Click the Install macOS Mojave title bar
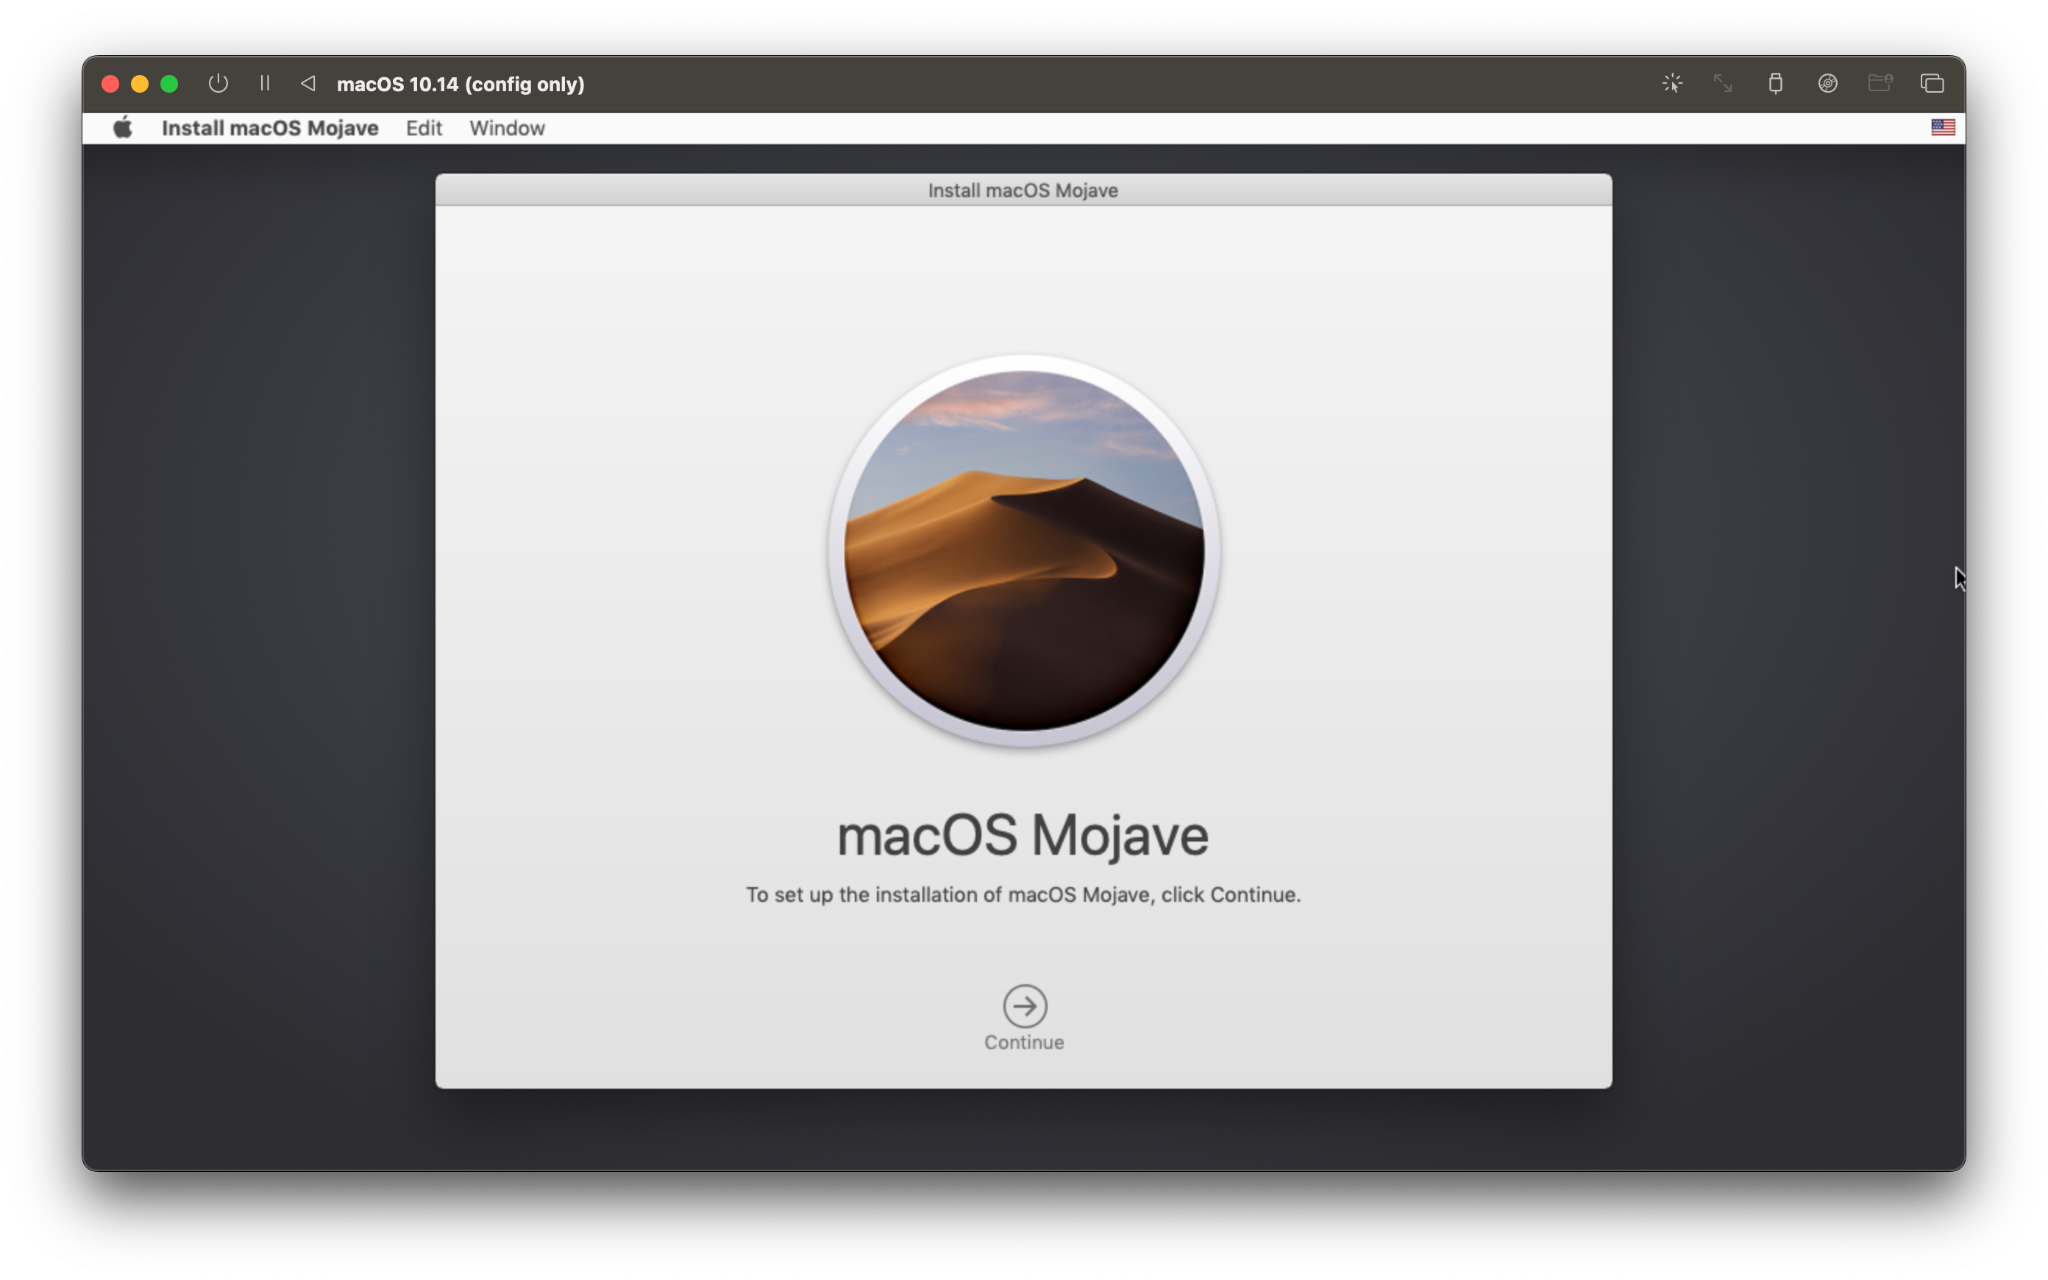Viewport: 2048px width, 1280px height. (x=1023, y=190)
